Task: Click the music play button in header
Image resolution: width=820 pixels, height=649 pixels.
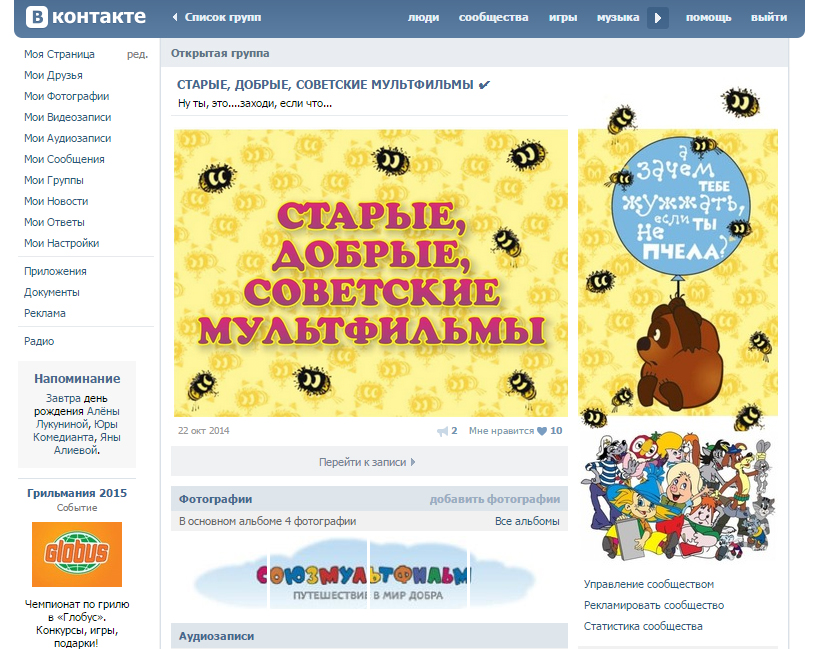Action: [658, 18]
